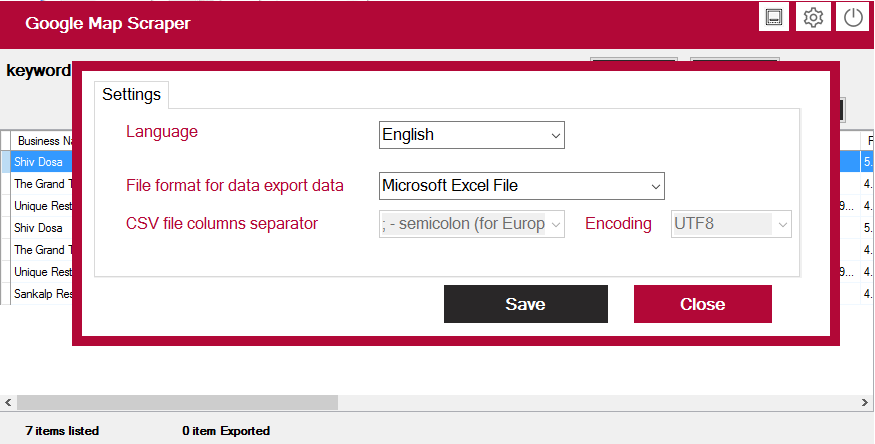Select the second Shiv Dosa row

(x=38, y=228)
